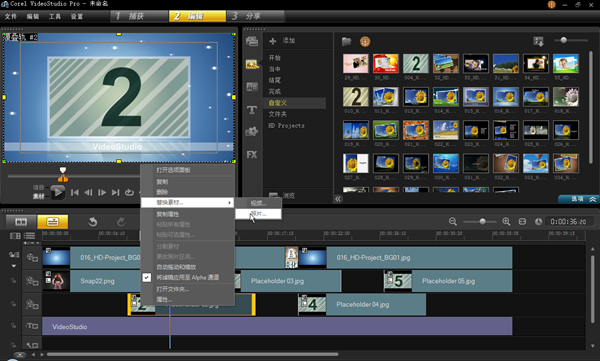Viewport: 600px width, 361px height.
Task: Click the Add (添加) folder button
Action: [282, 41]
